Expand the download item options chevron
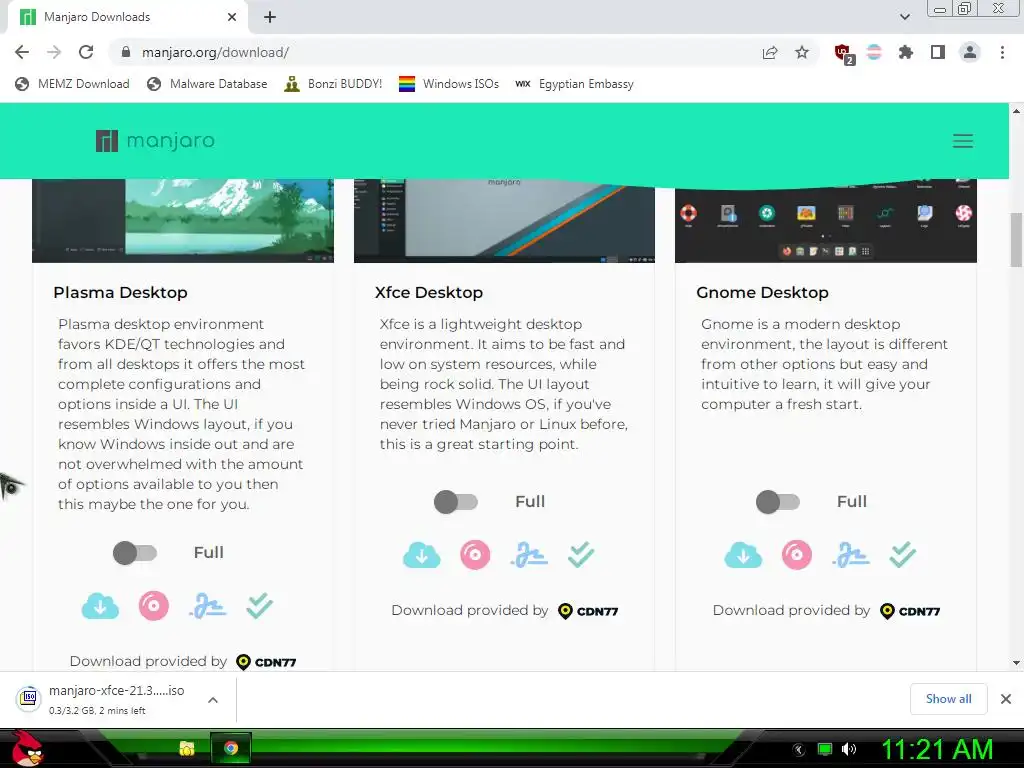Viewport: 1024px width, 768px height. click(213, 700)
